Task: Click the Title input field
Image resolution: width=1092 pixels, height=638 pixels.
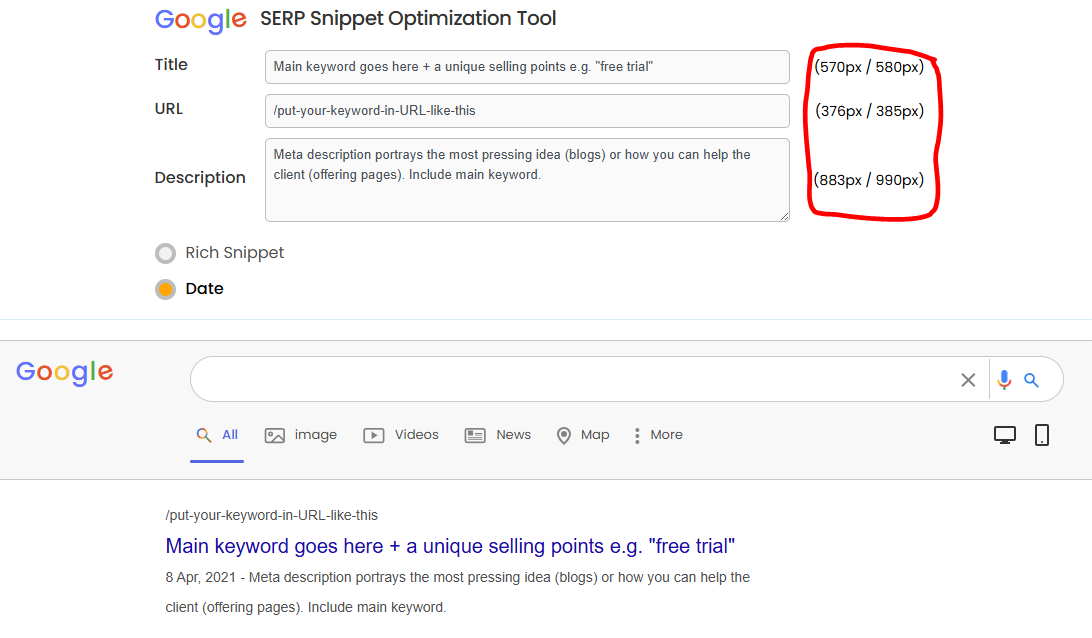Action: pyautogui.click(x=527, y=67)
